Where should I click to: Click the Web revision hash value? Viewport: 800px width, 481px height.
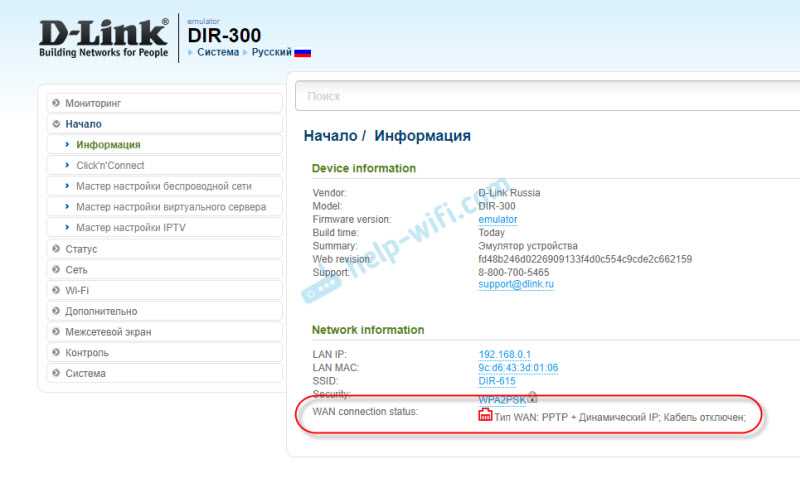coord(585,259)
